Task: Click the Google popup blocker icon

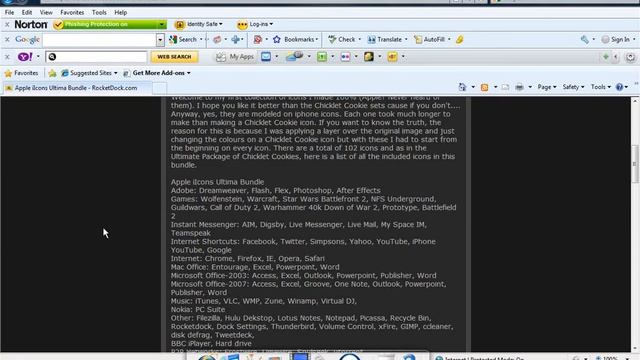Action: (258, 40)
